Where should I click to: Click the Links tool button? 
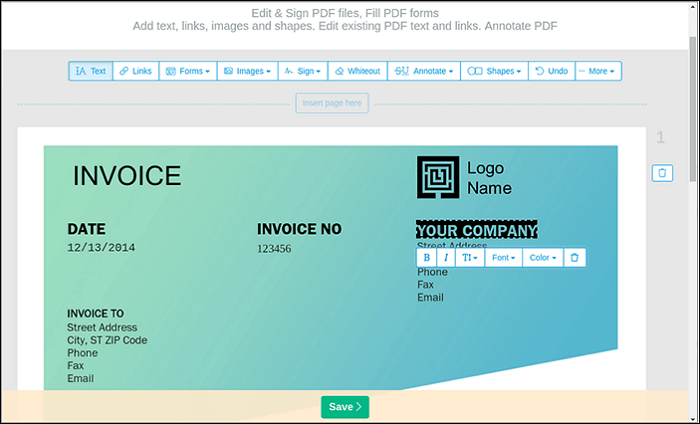point(136,71)
